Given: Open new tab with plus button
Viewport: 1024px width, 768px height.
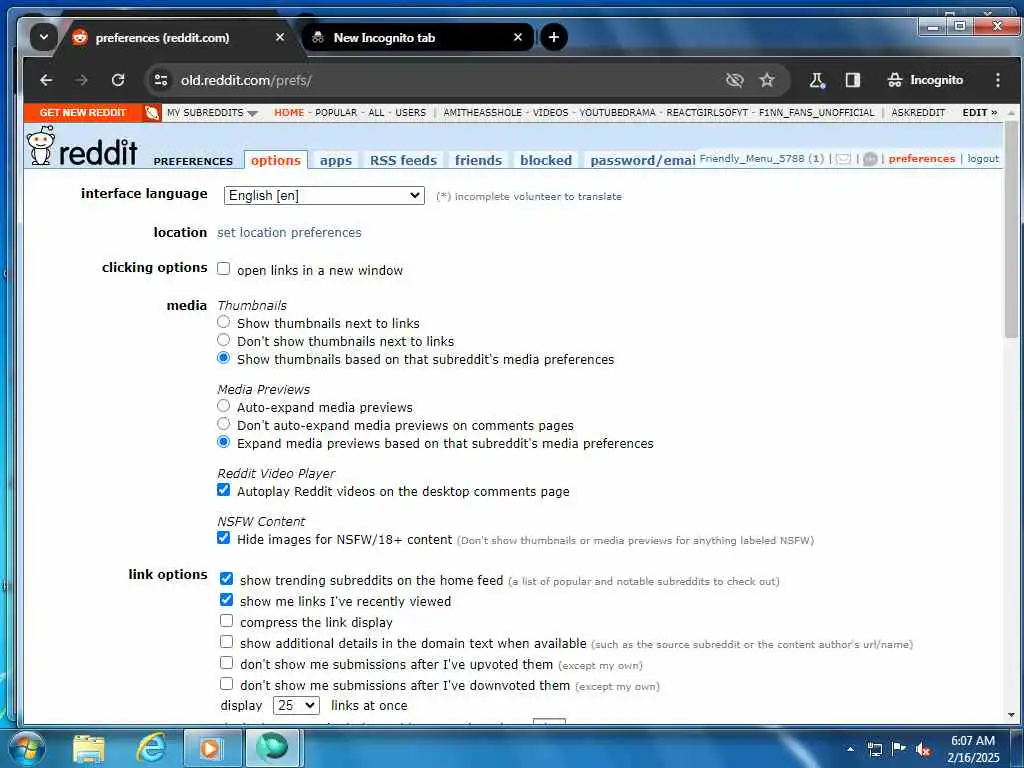Looking at the screenshot, I should point(554,37).
